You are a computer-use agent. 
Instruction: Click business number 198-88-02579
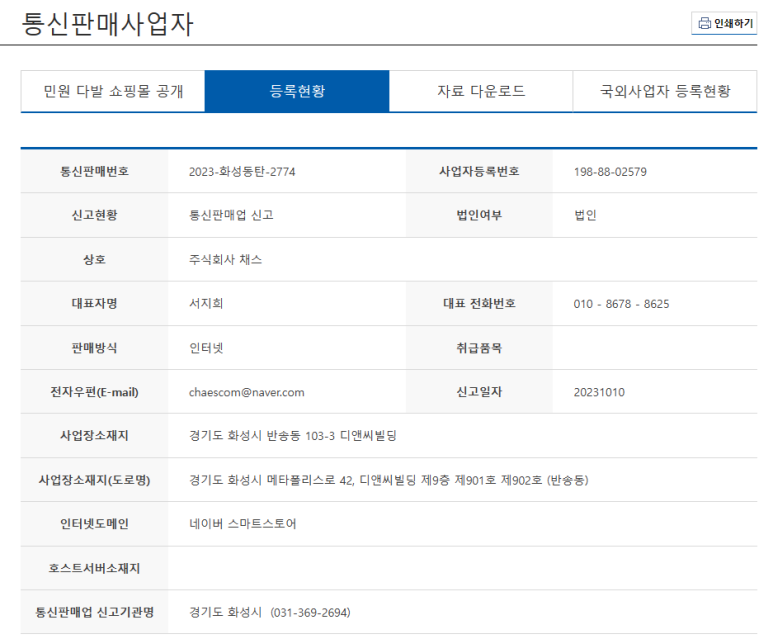610,172
